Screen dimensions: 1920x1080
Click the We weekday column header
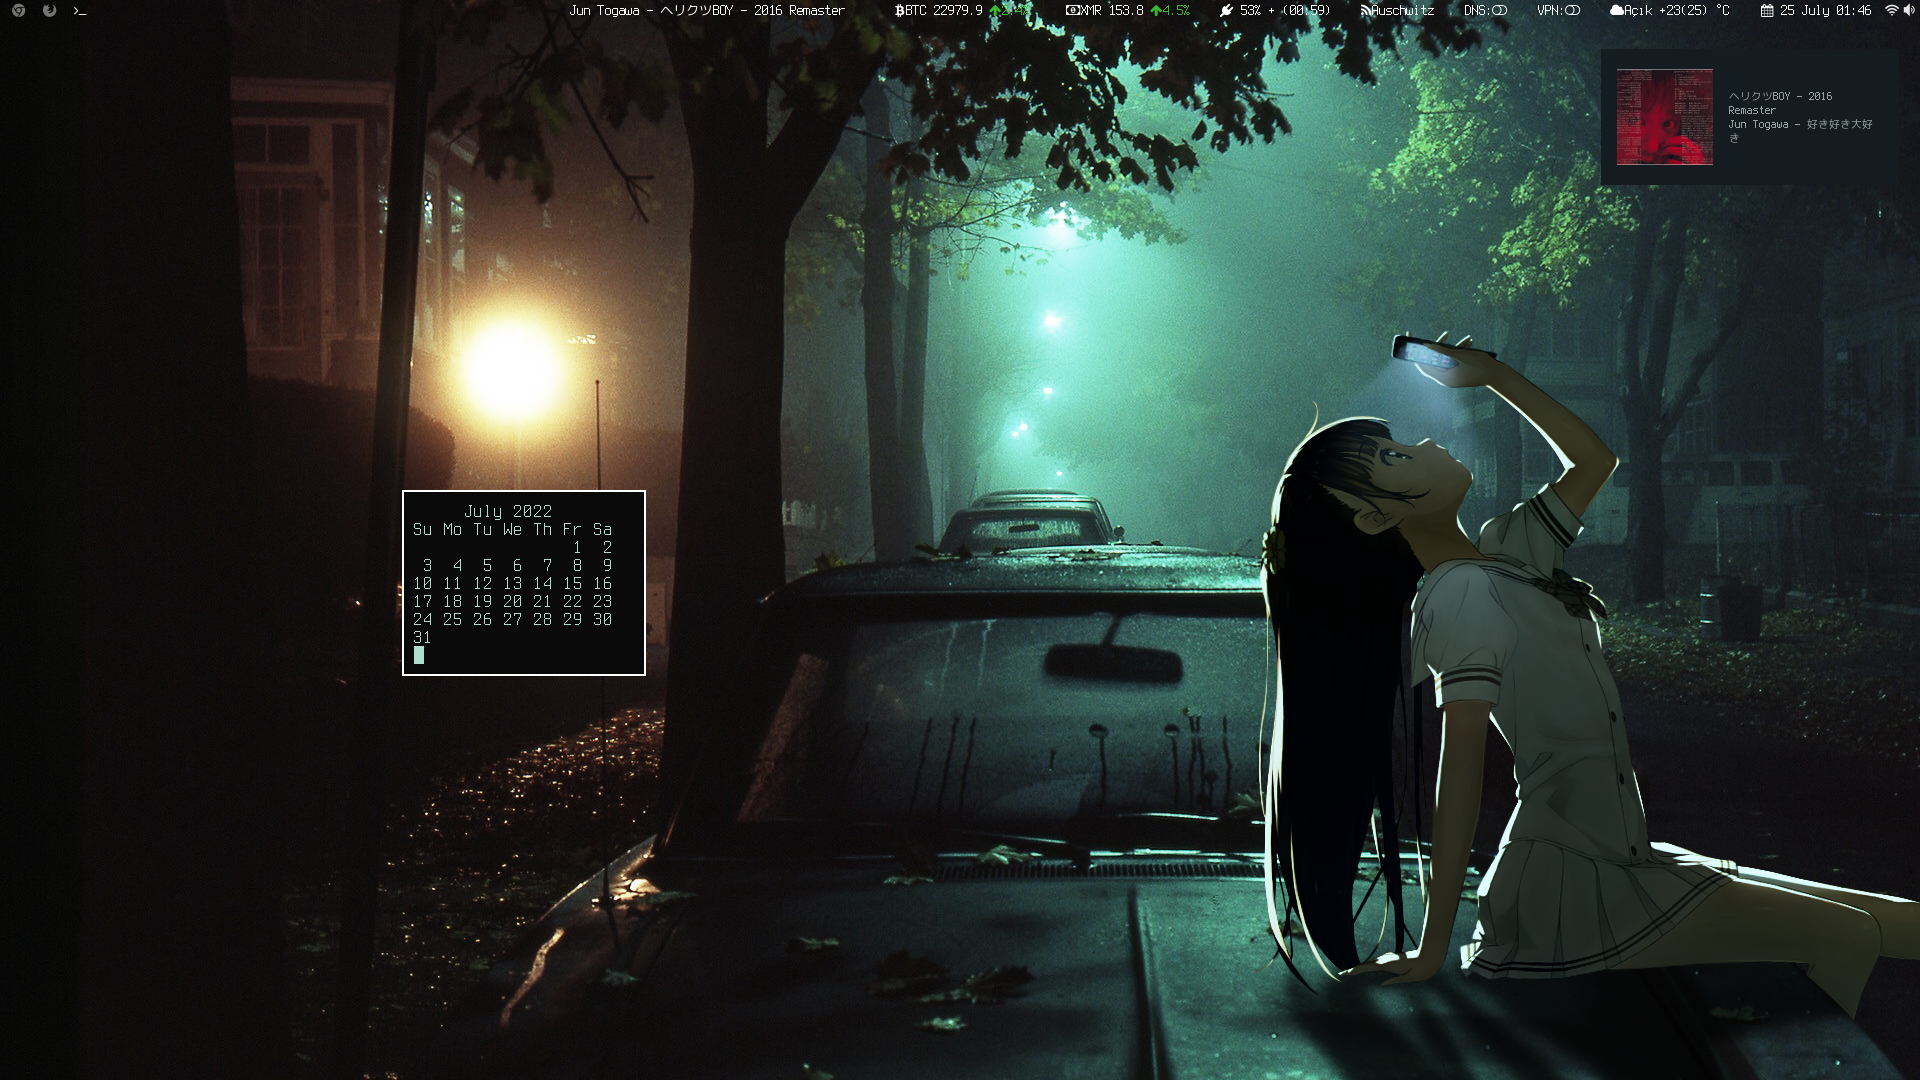[x=512, y=529]
